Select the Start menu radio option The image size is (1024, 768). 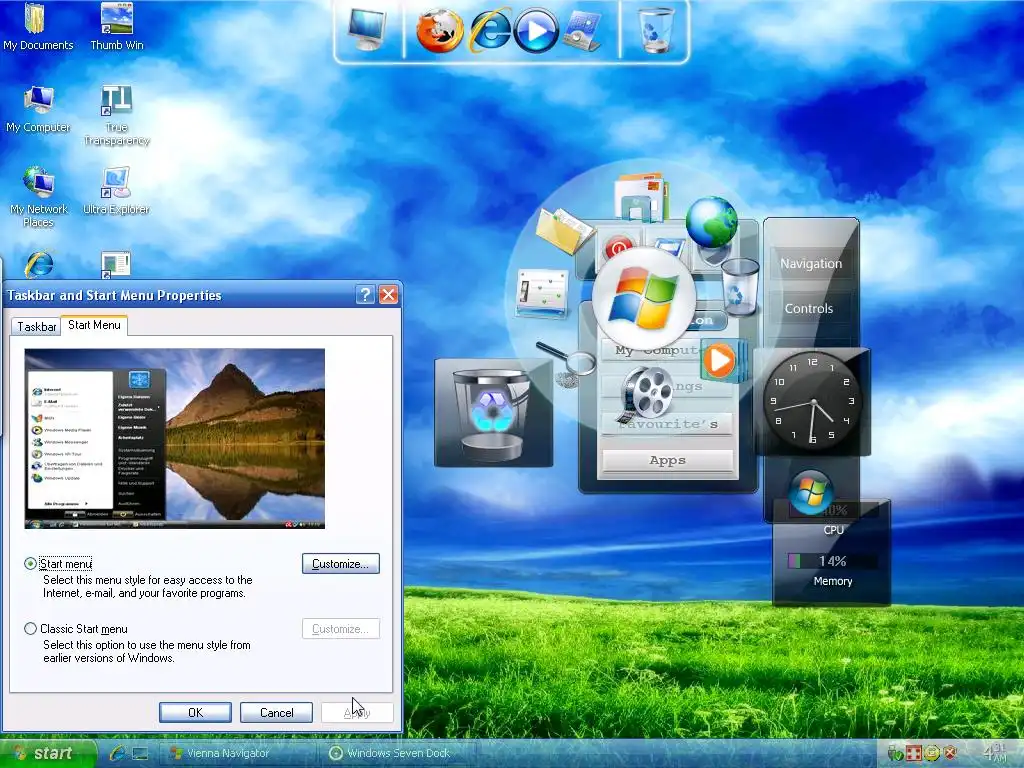pyautogui.click(x=30, y=564)
